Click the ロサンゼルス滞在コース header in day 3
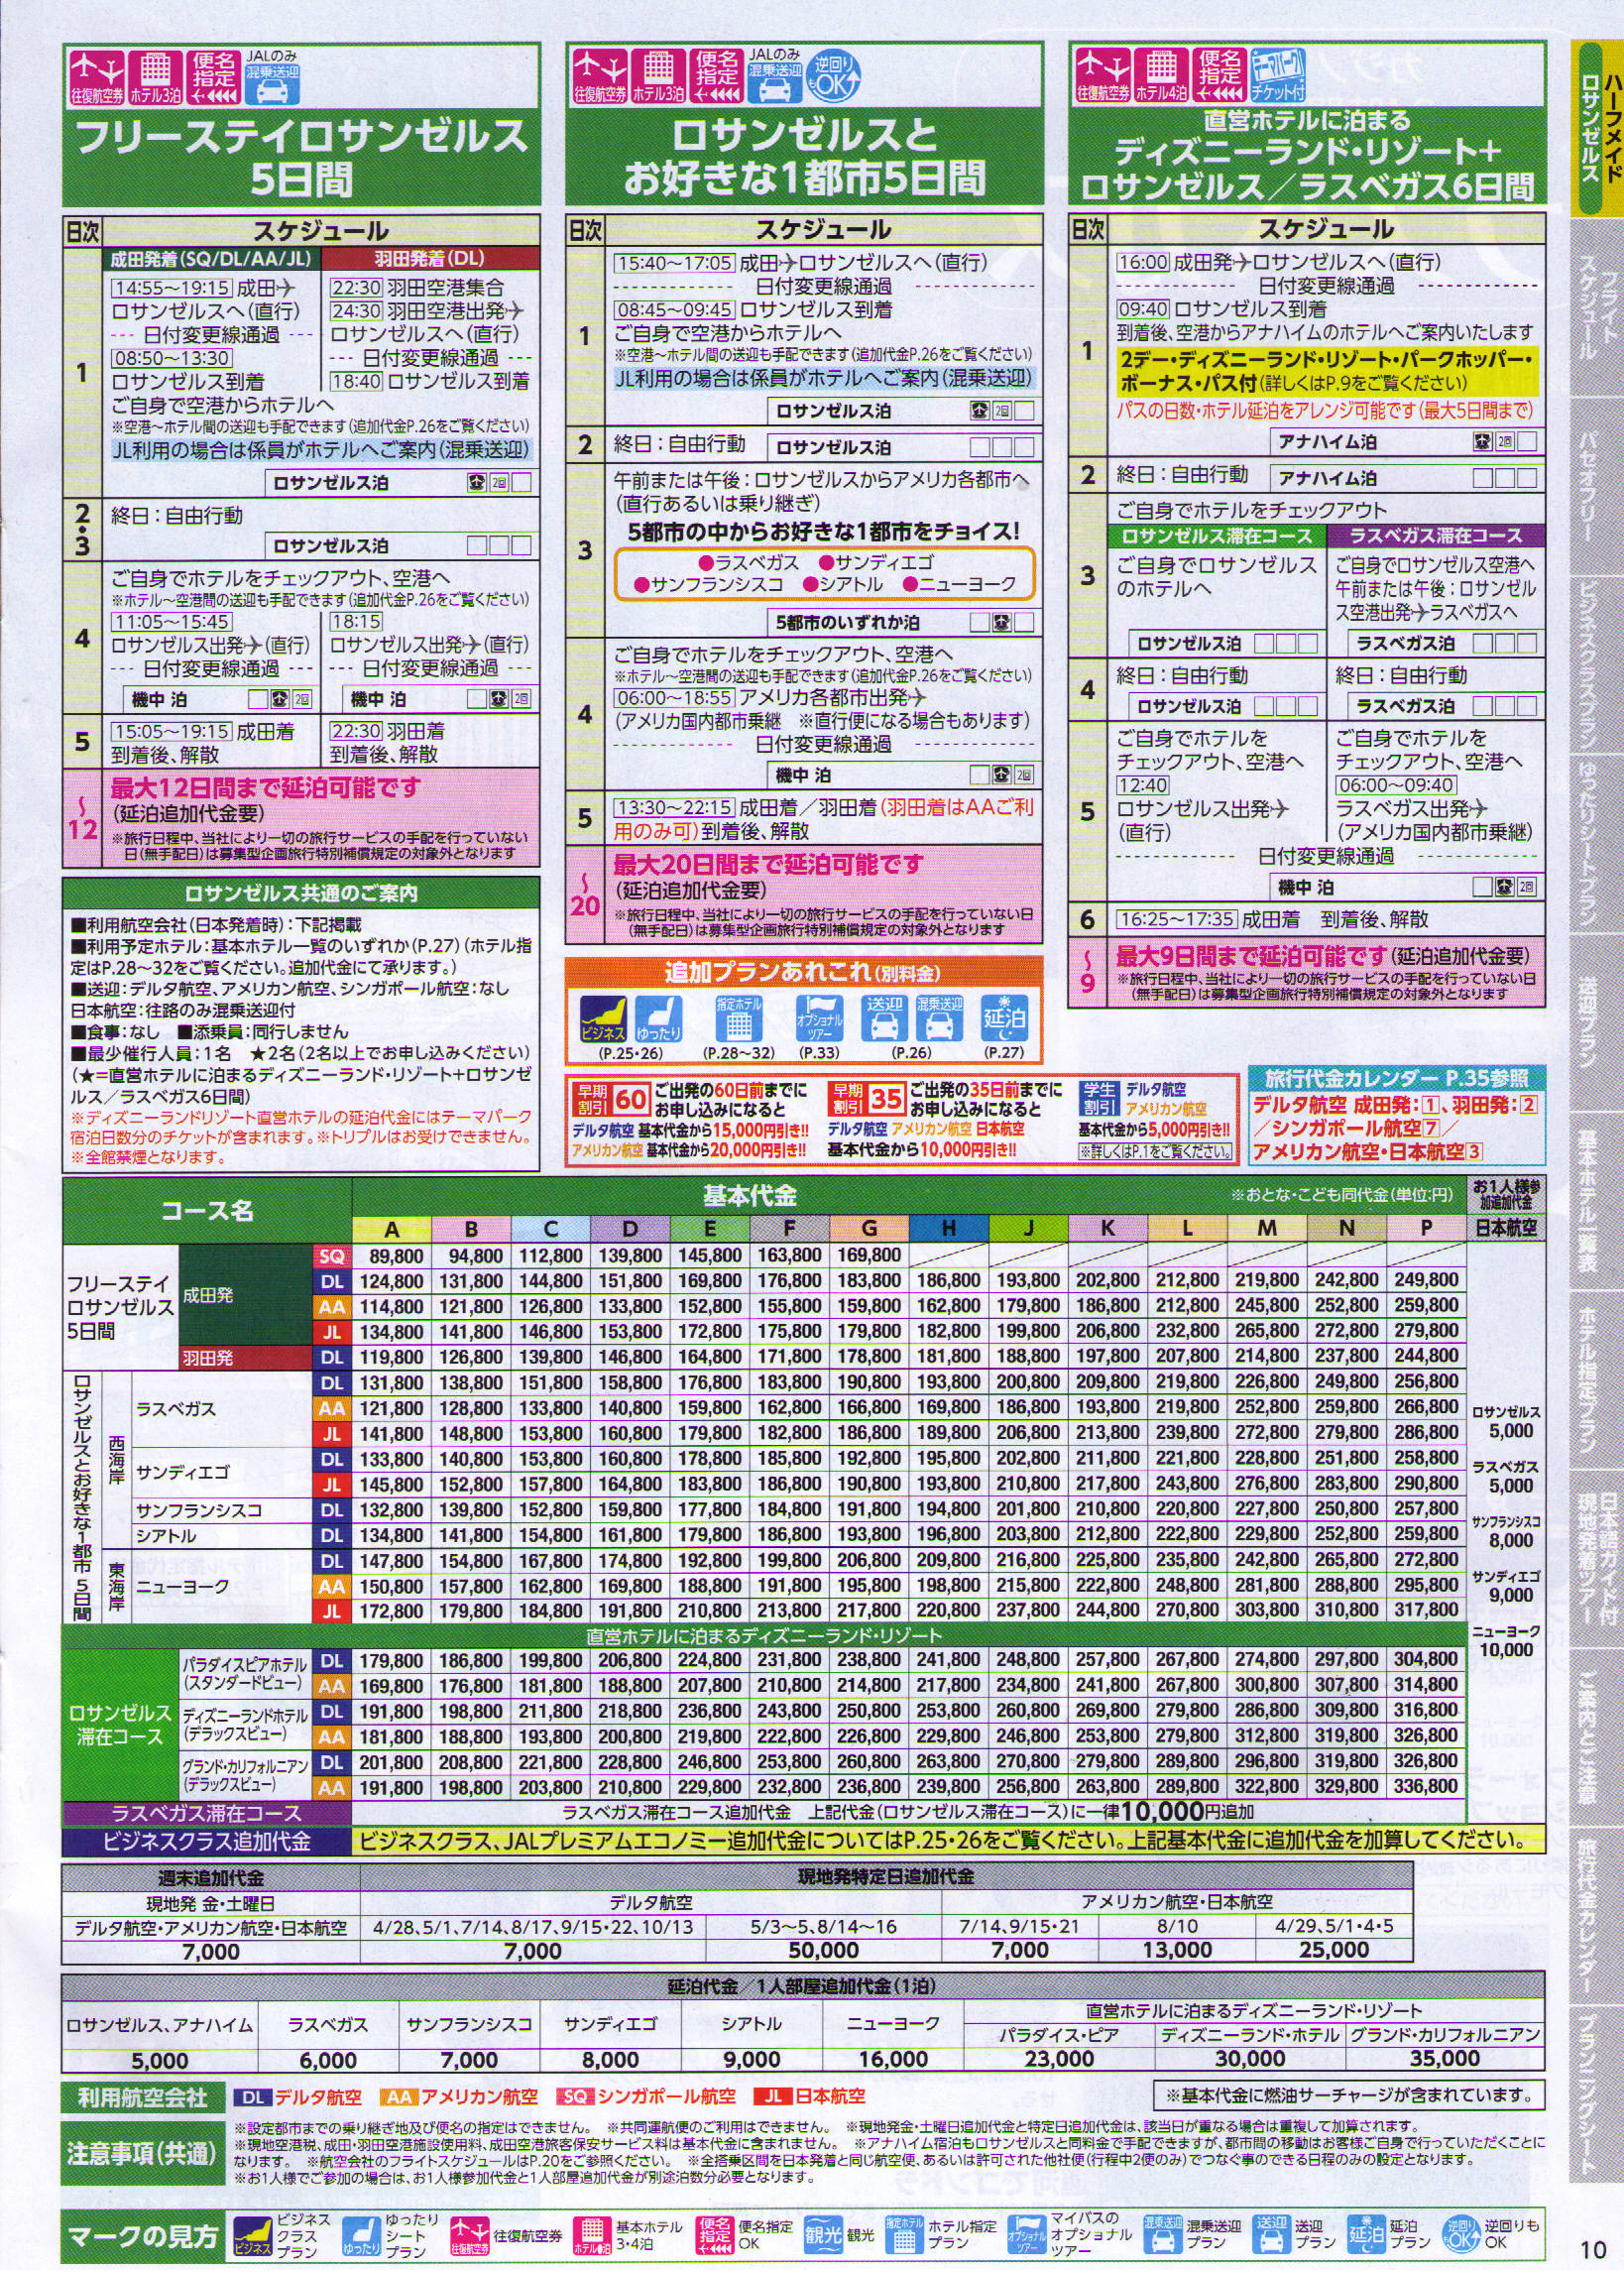The height and width of the screenshot is (2272, 1624). tap(1215, 536)
